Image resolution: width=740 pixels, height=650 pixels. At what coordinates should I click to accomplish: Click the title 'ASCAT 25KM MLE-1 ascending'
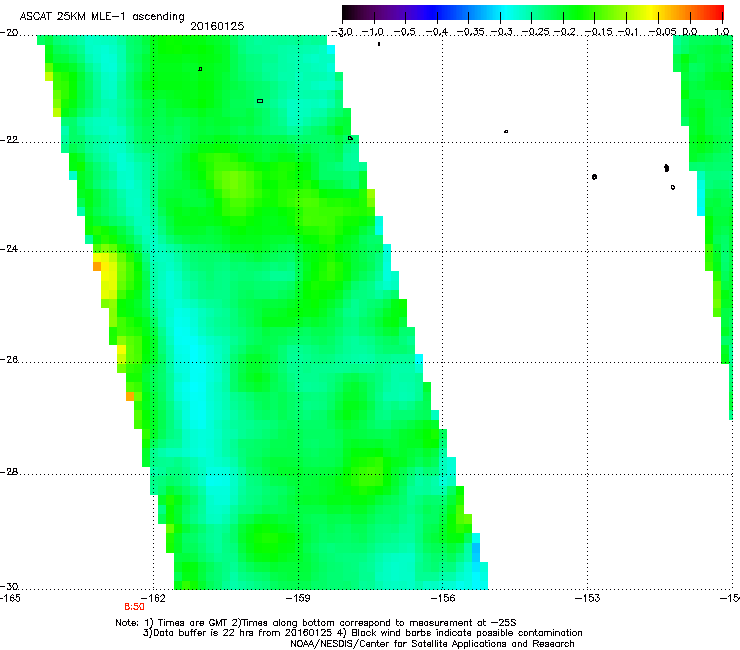coord(102,16)
